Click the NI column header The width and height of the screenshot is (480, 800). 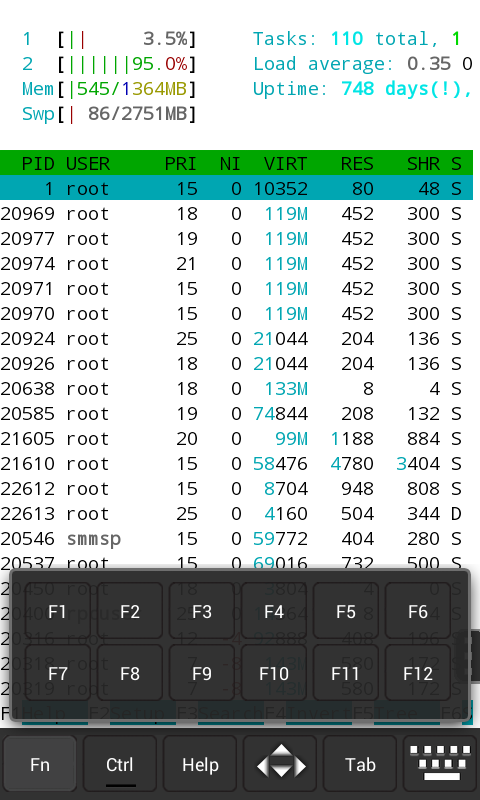click(x=230, y=163)
